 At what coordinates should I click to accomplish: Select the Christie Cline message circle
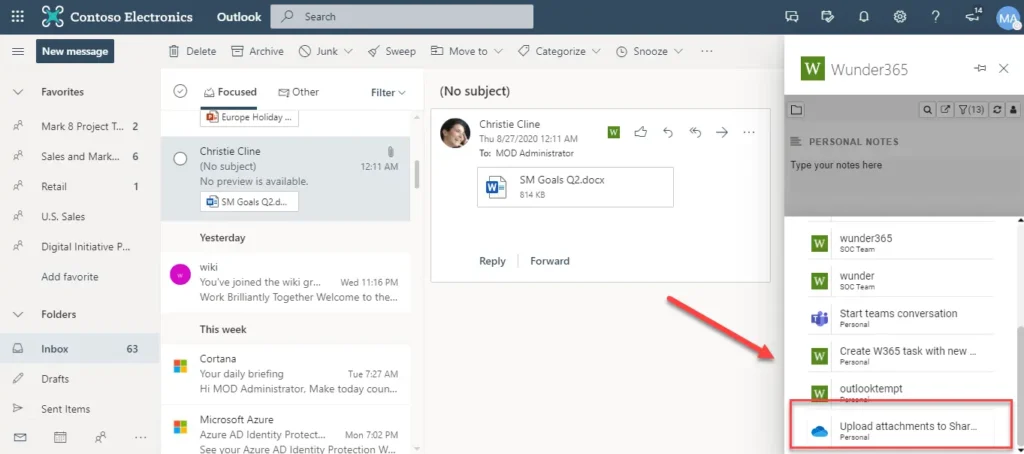click(x=180, y=158)
